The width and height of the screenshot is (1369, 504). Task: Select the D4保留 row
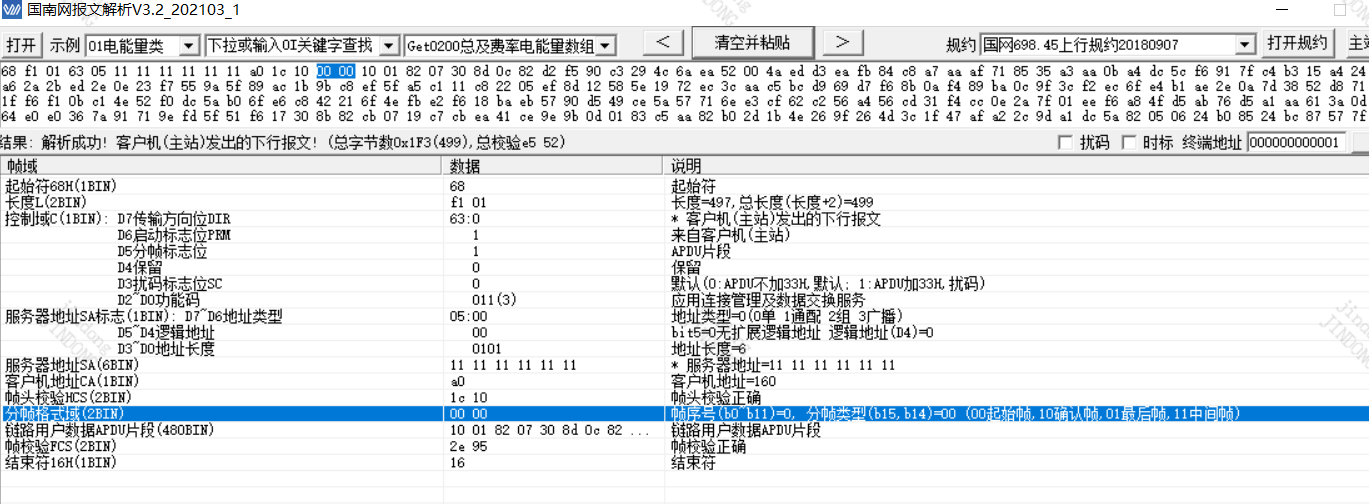pyautogui.click(x=684, y=267)
